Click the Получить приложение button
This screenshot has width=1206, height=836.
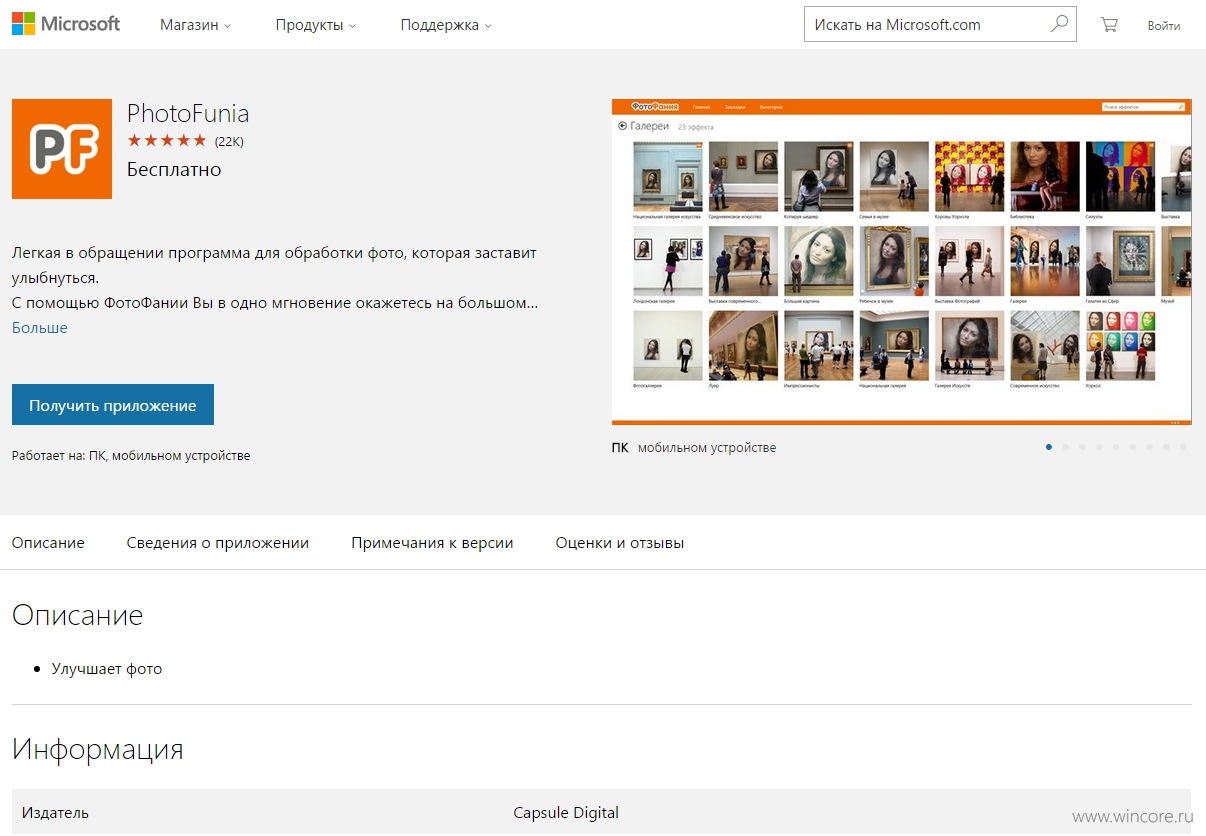coord(113,405)
